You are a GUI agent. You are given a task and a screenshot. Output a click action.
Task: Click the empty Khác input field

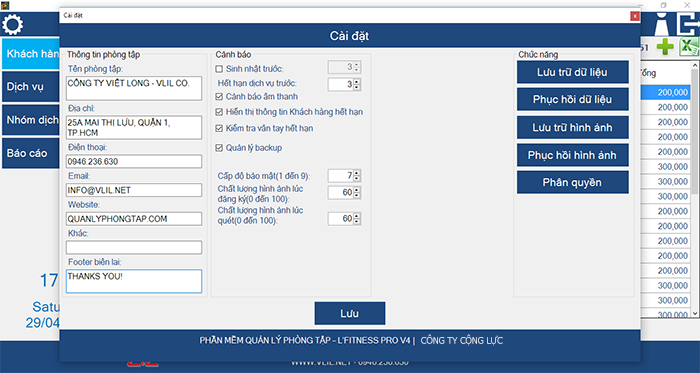134,247
